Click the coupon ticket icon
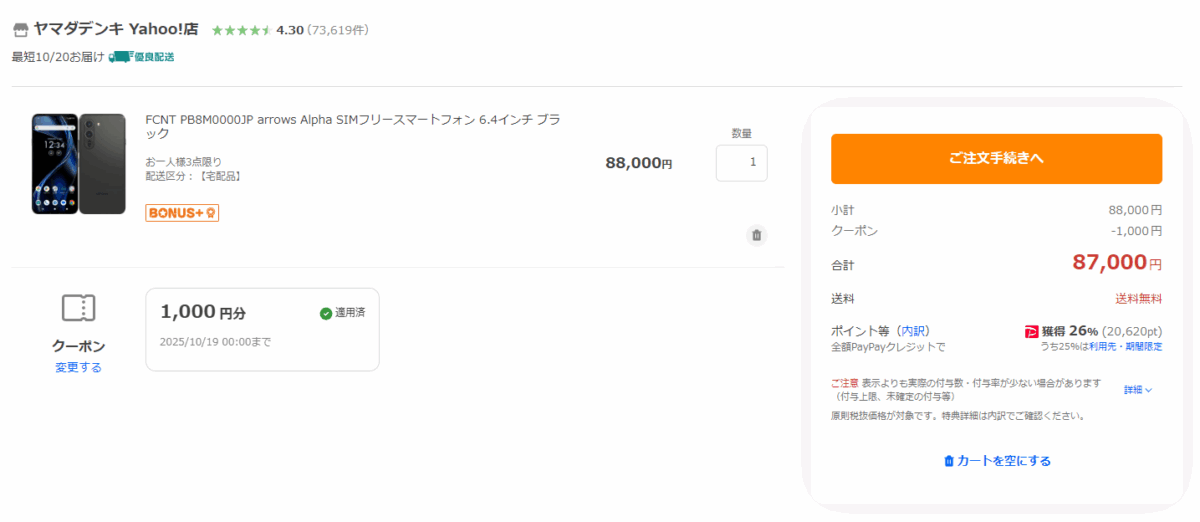This screenshot has width=1200, height=522. coord(78,308)
